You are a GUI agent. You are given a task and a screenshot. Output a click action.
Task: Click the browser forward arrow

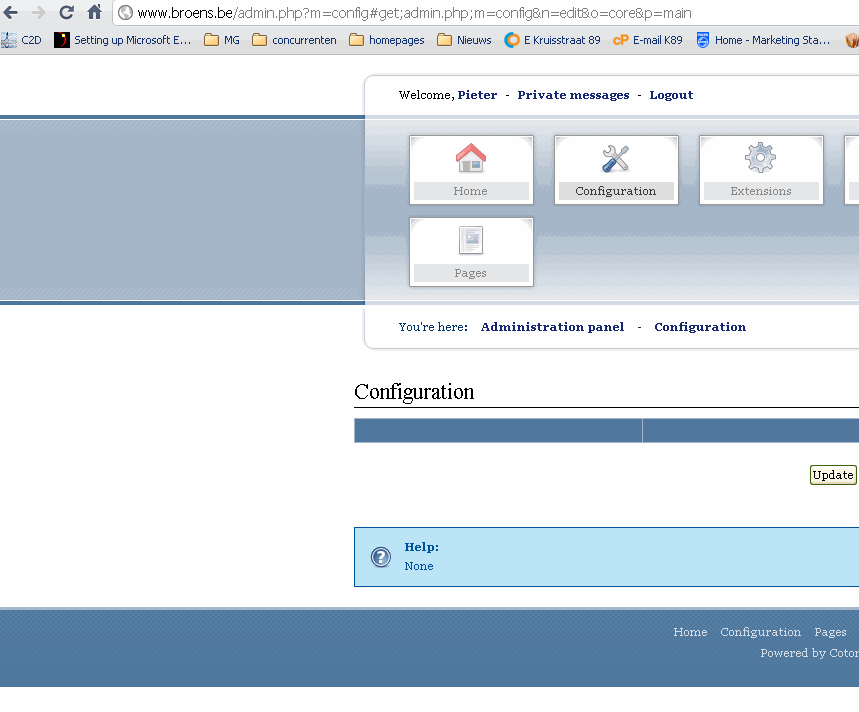[x=38, y=12]
